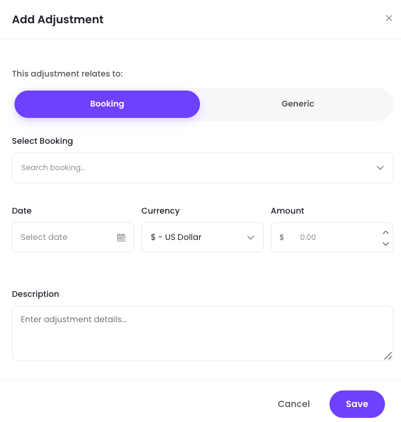The height and width of the screenshot is (422, 401).
Task: Select the Booking adjustment type
Action: pos(107,104)
